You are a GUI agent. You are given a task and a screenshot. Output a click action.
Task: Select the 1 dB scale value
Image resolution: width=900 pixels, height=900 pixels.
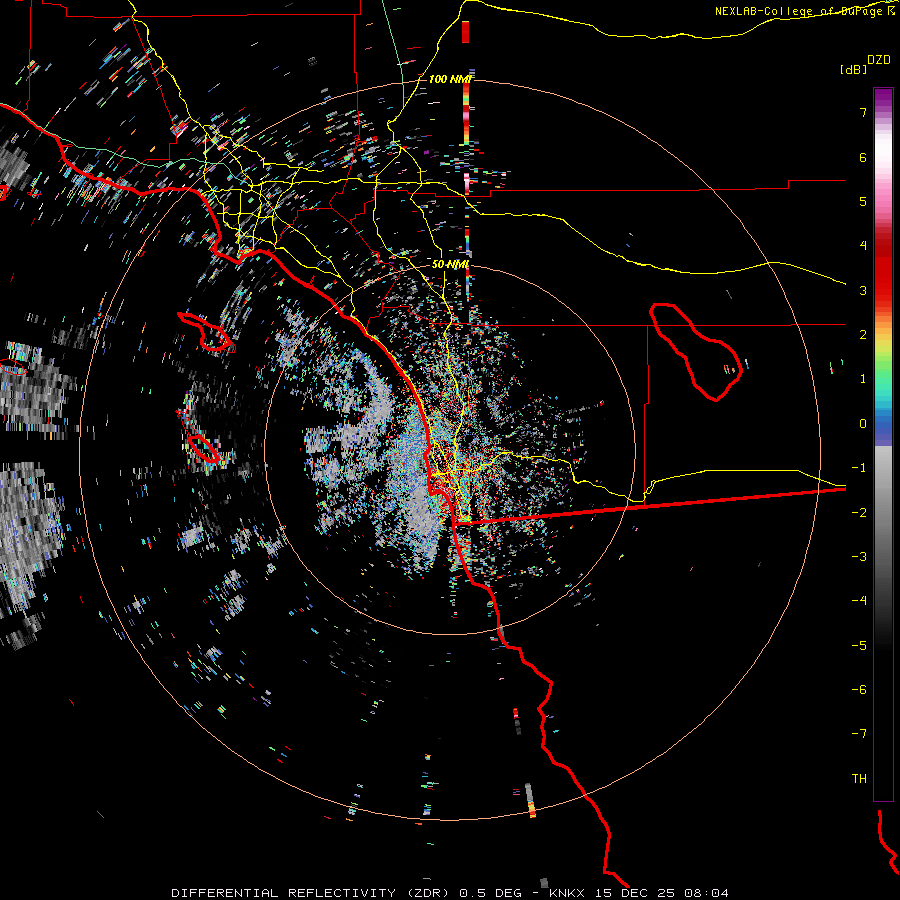[863, 379]
